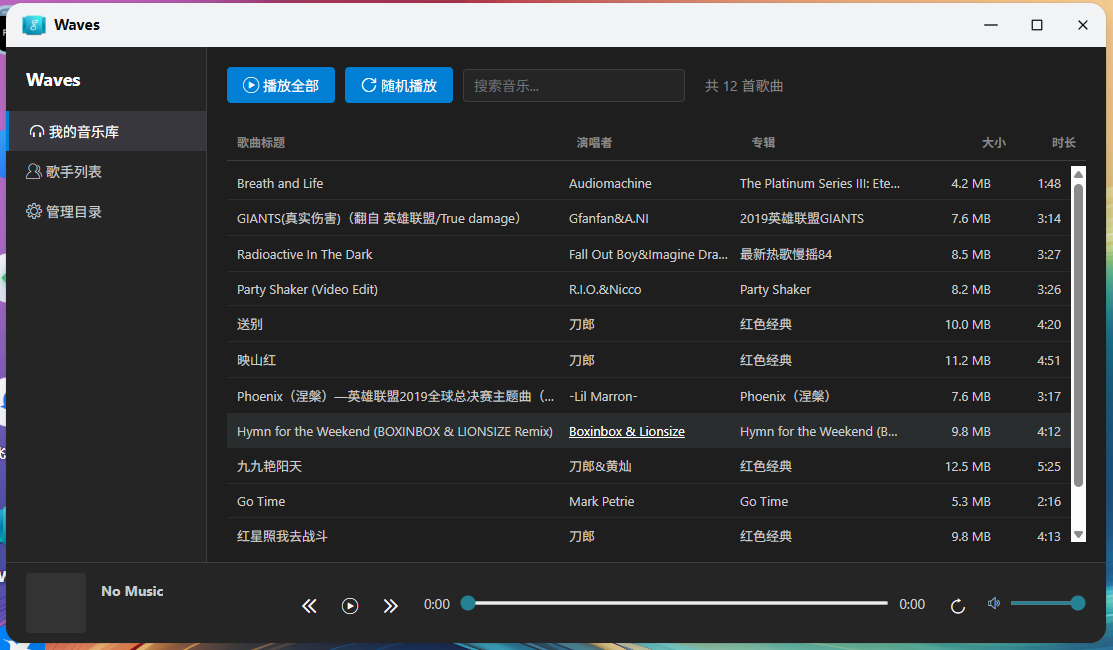This screenshot has height=650, width=1113.
Task: Click the playback progress bar track
Action: click(x=677, y=603)
